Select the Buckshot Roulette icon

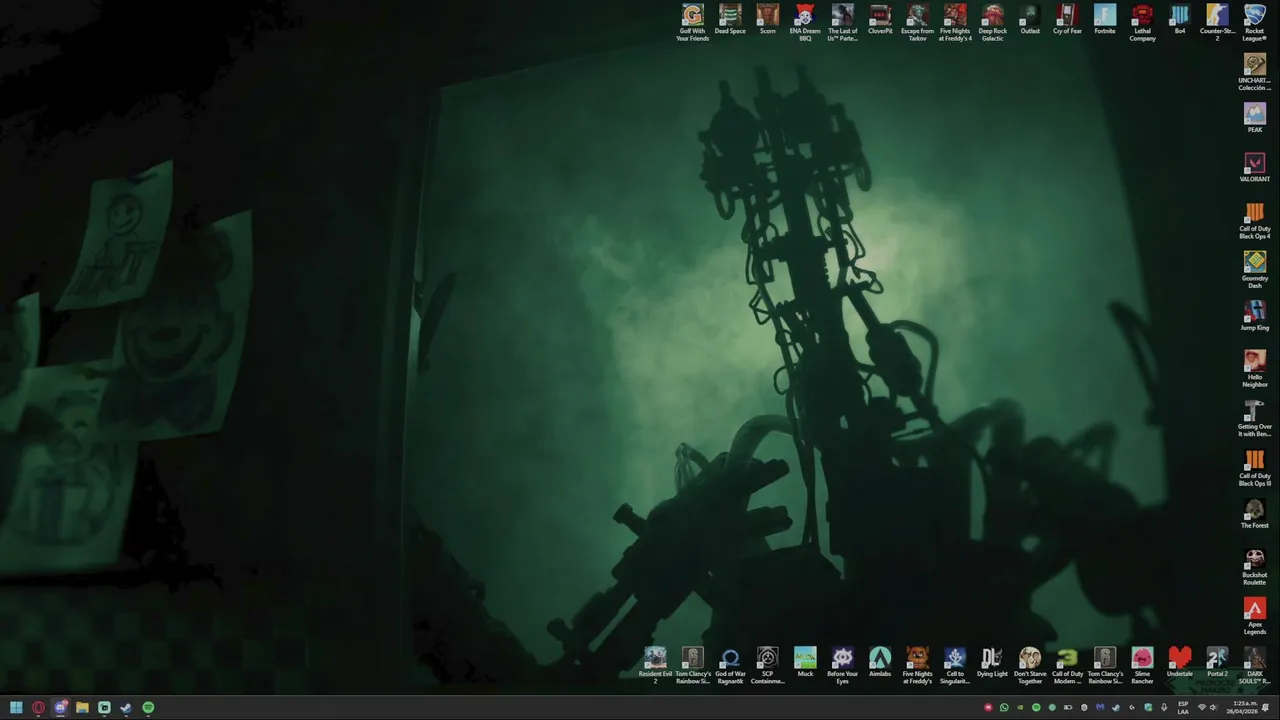[x=1255, y=567]
